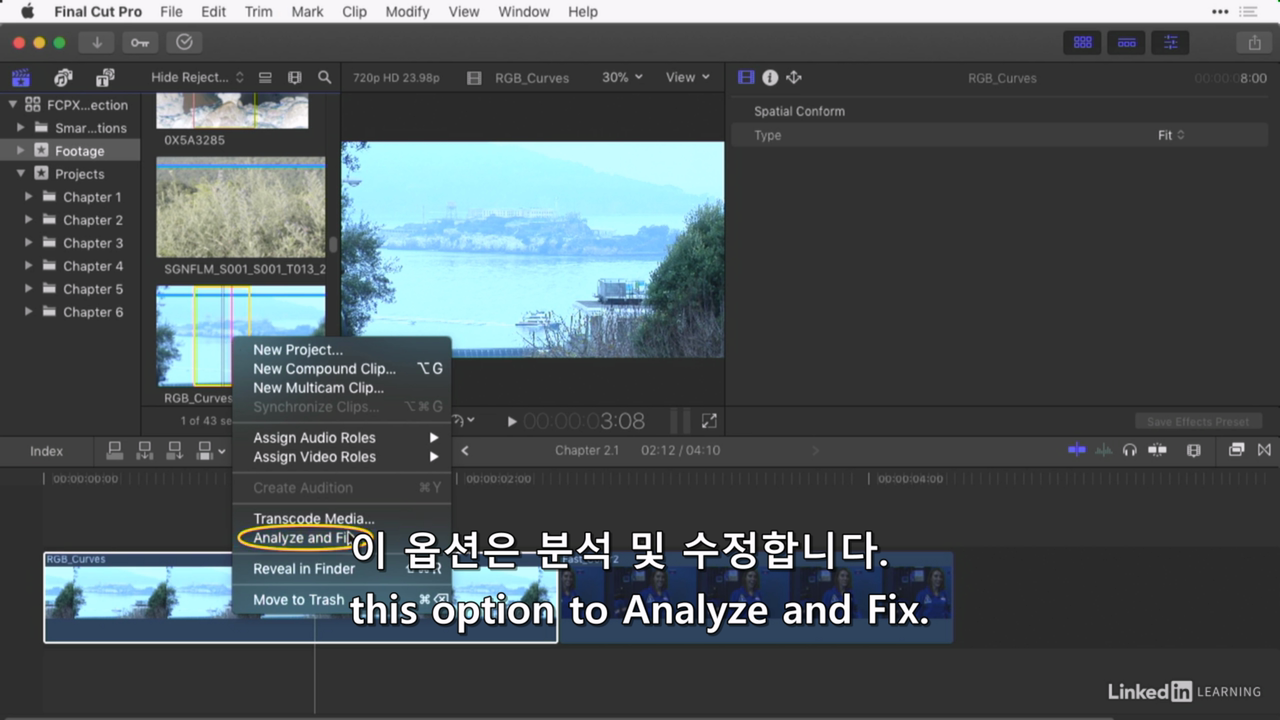Open the timeline Index button
The image size is (1280, 720).
tap(46, 451)
